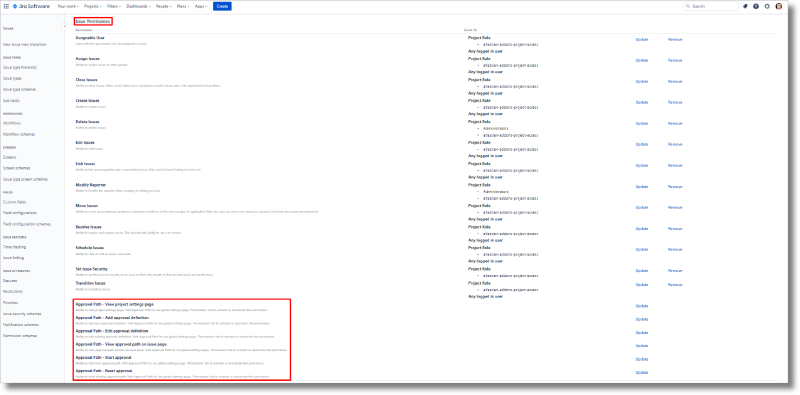Open Custom fields in sidebar
The height and width of the screenshot is (395, 800).
tap(14, 202)
